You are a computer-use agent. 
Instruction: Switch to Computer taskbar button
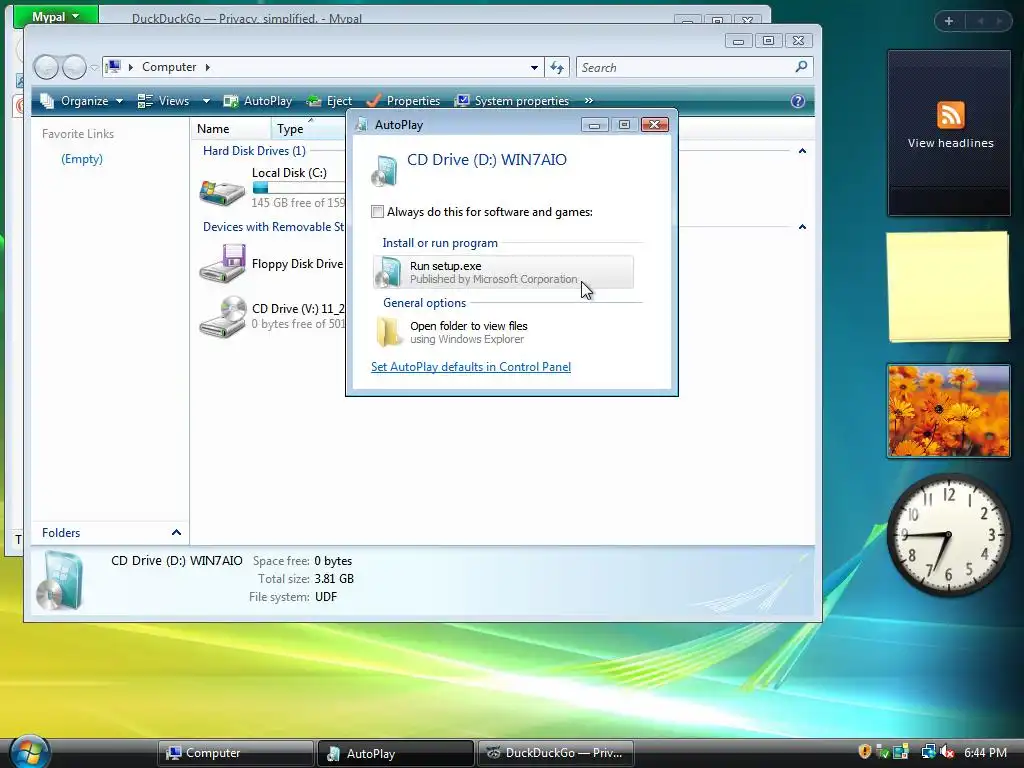point(236,753)
